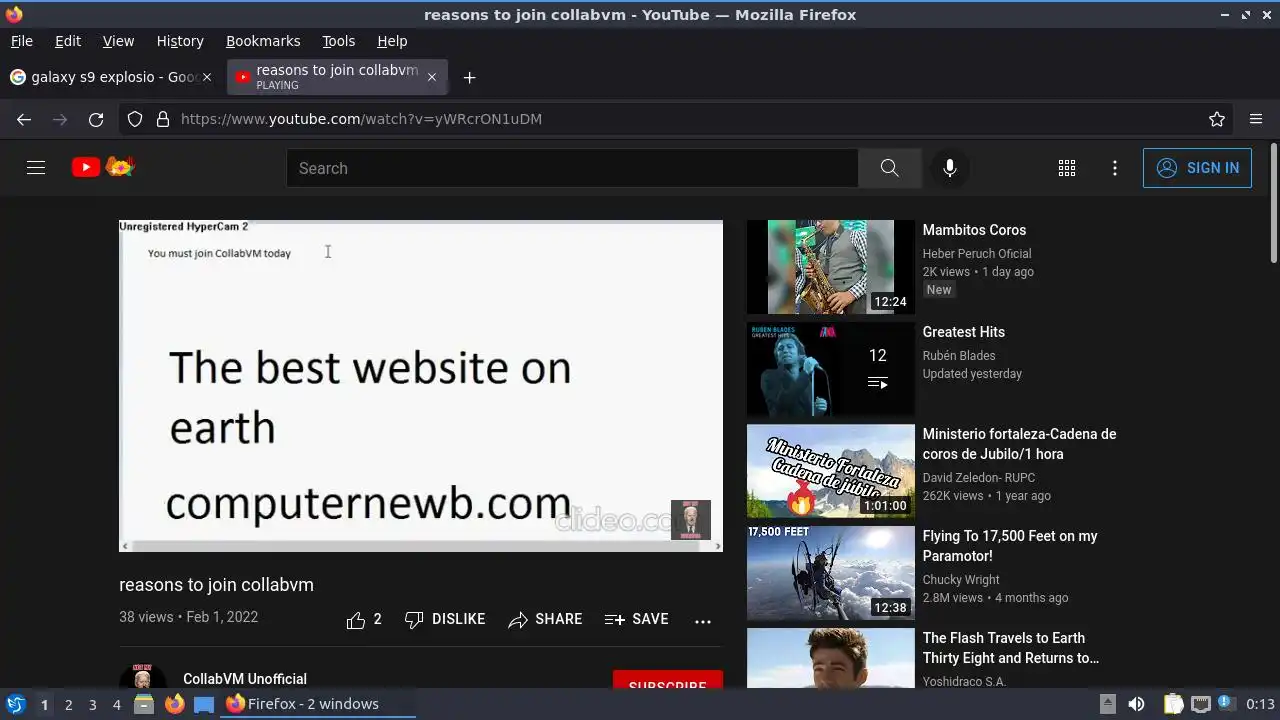
Task: Open the tracking protection shield icon
Action: coord(135,119)
